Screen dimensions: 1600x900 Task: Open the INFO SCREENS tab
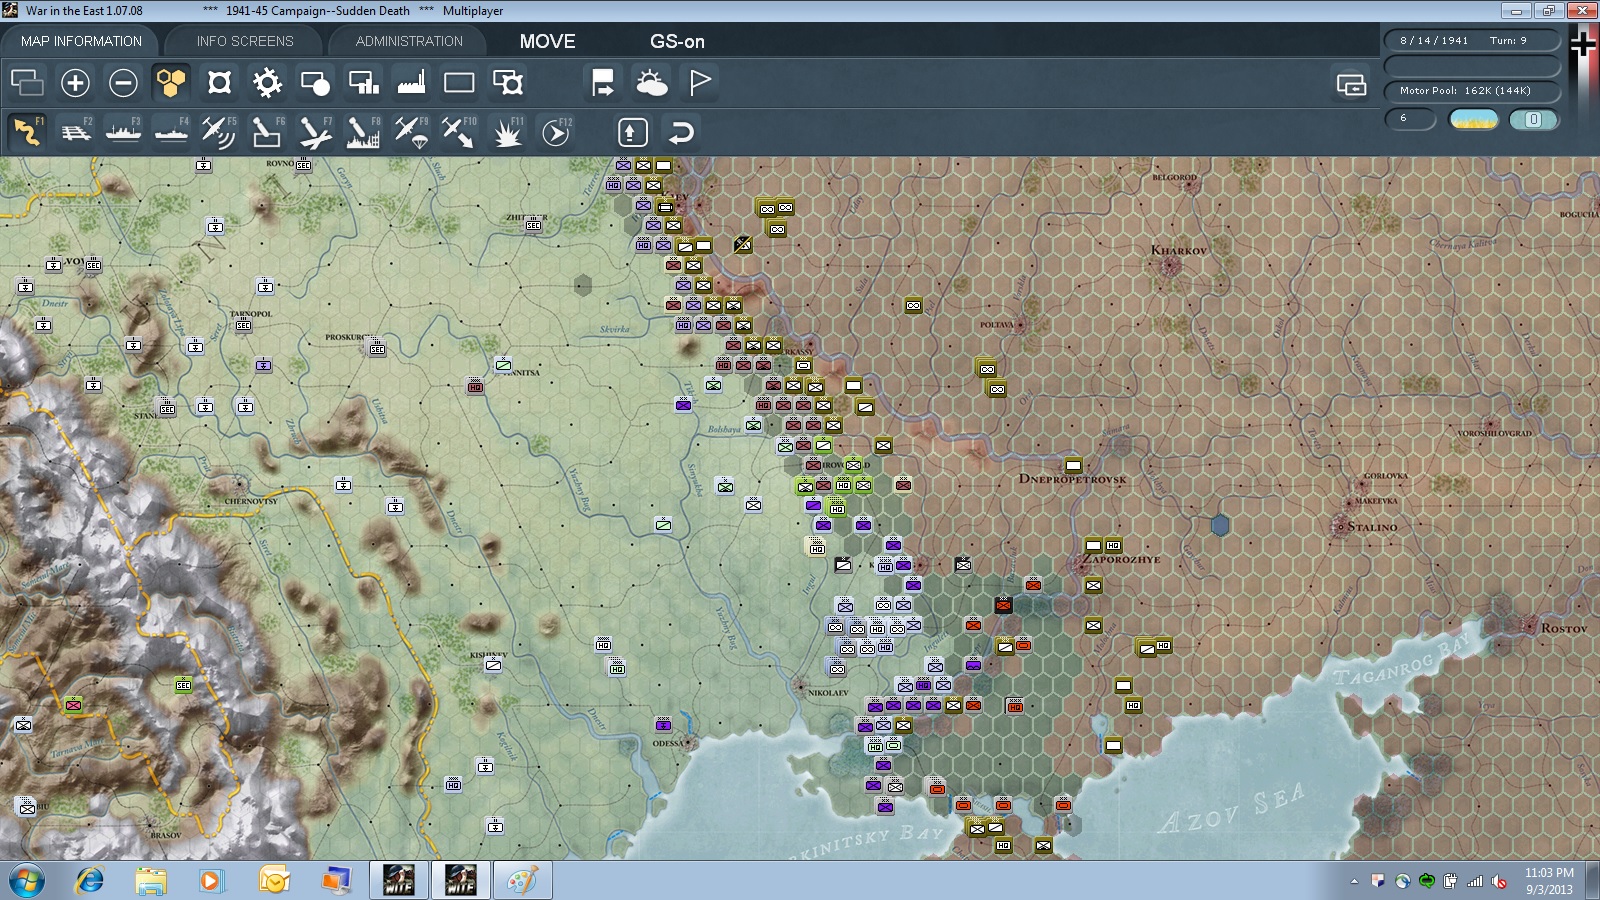[245, 41]
